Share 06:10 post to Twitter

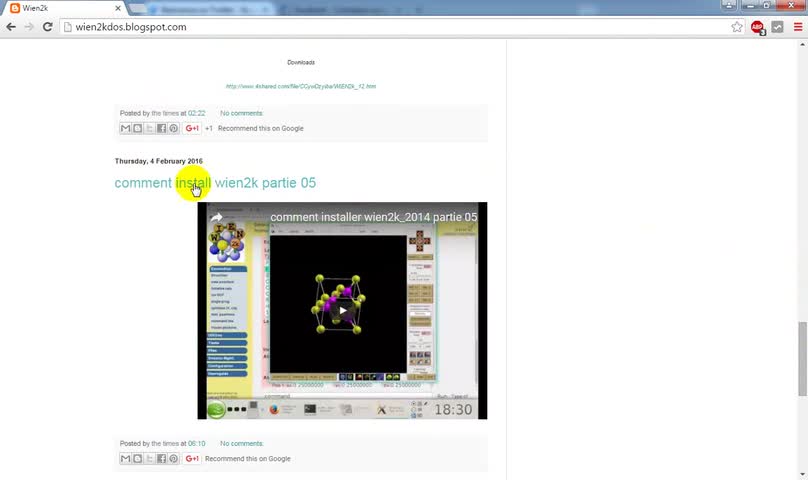149,458
